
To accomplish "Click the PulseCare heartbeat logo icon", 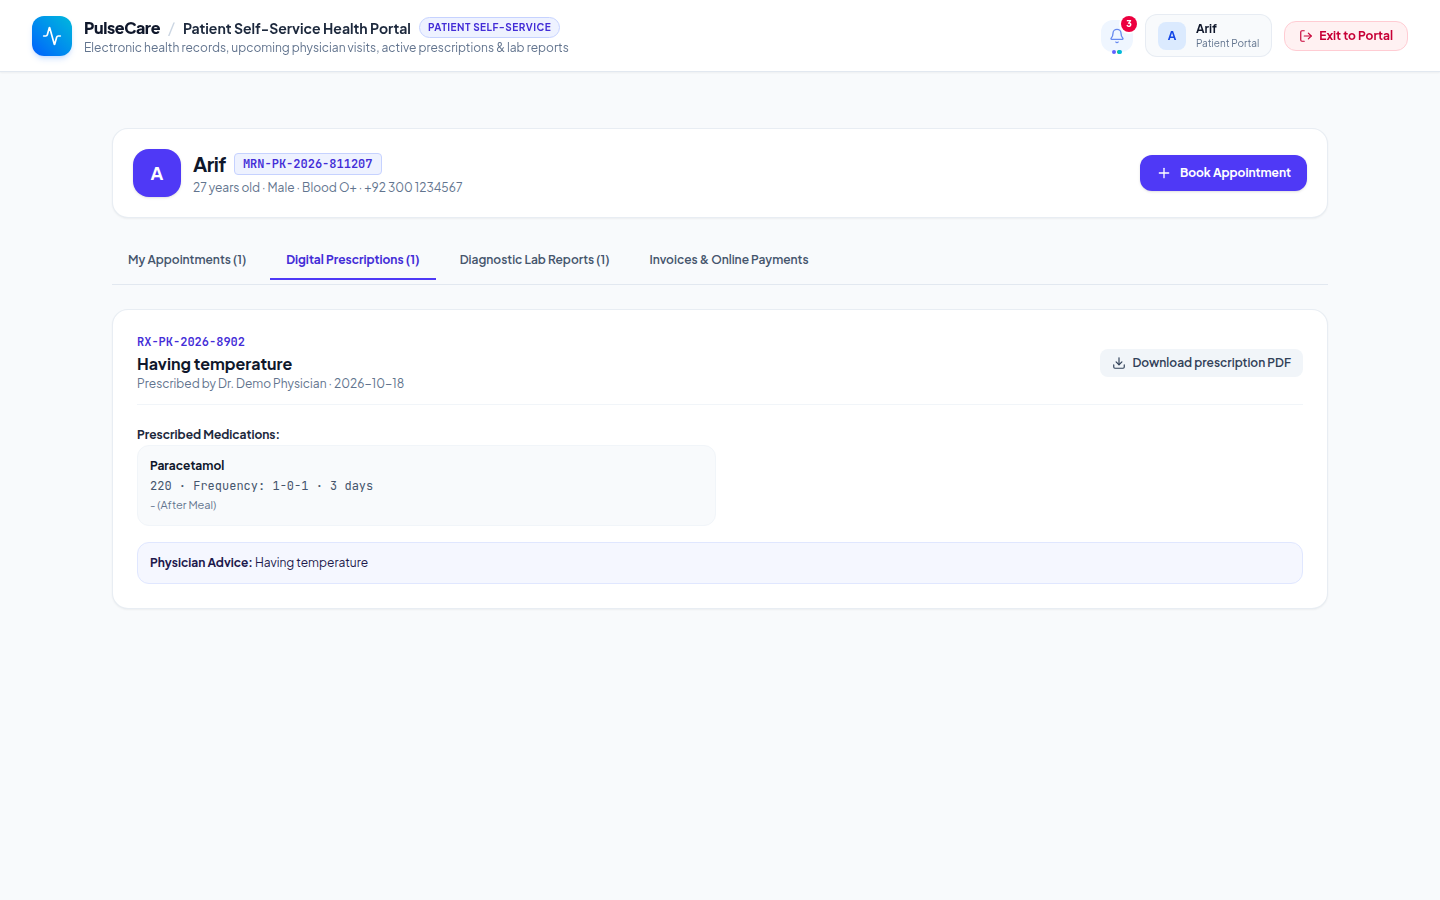I will click(52, 36).
